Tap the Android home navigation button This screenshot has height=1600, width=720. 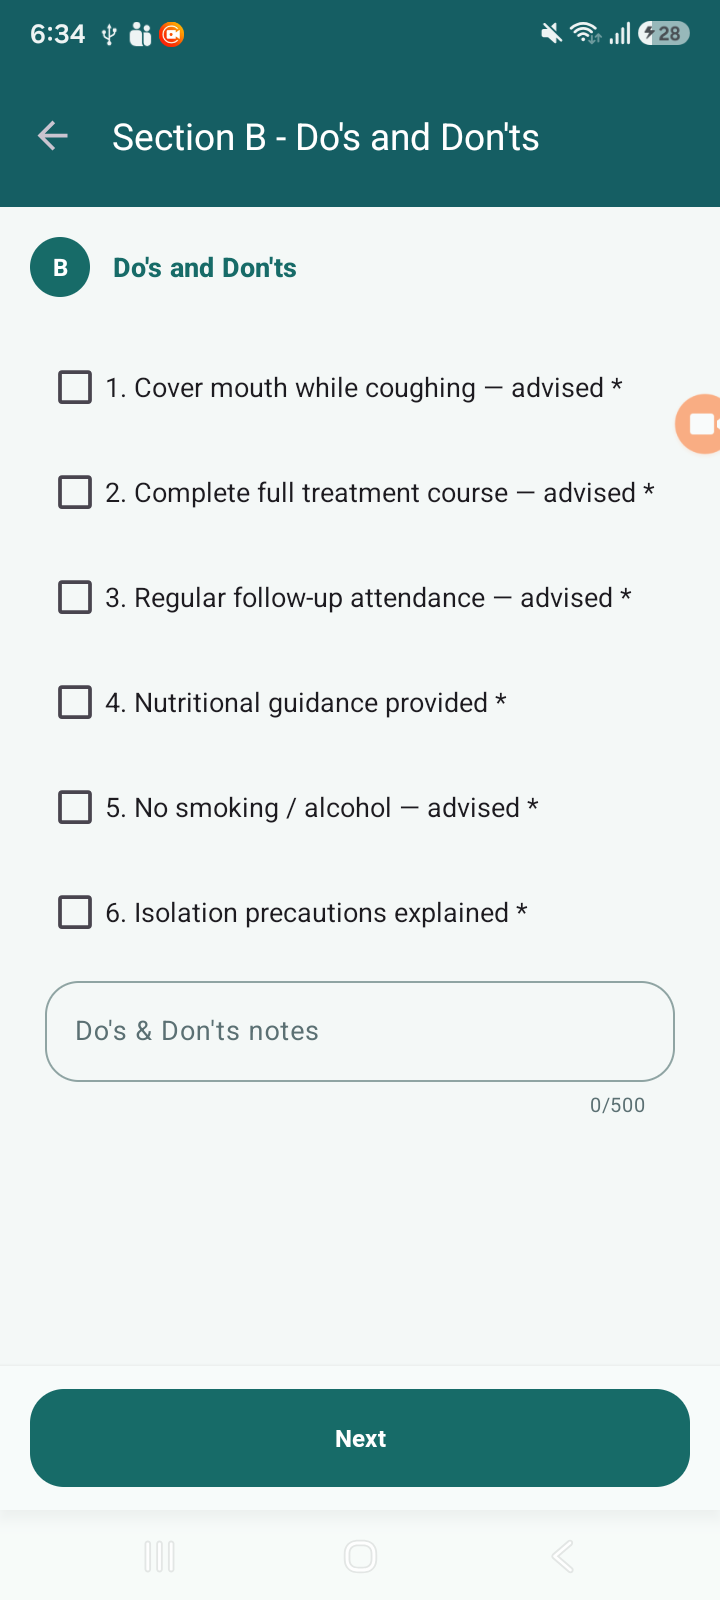pyautogui.click(x=360, y=1556)
